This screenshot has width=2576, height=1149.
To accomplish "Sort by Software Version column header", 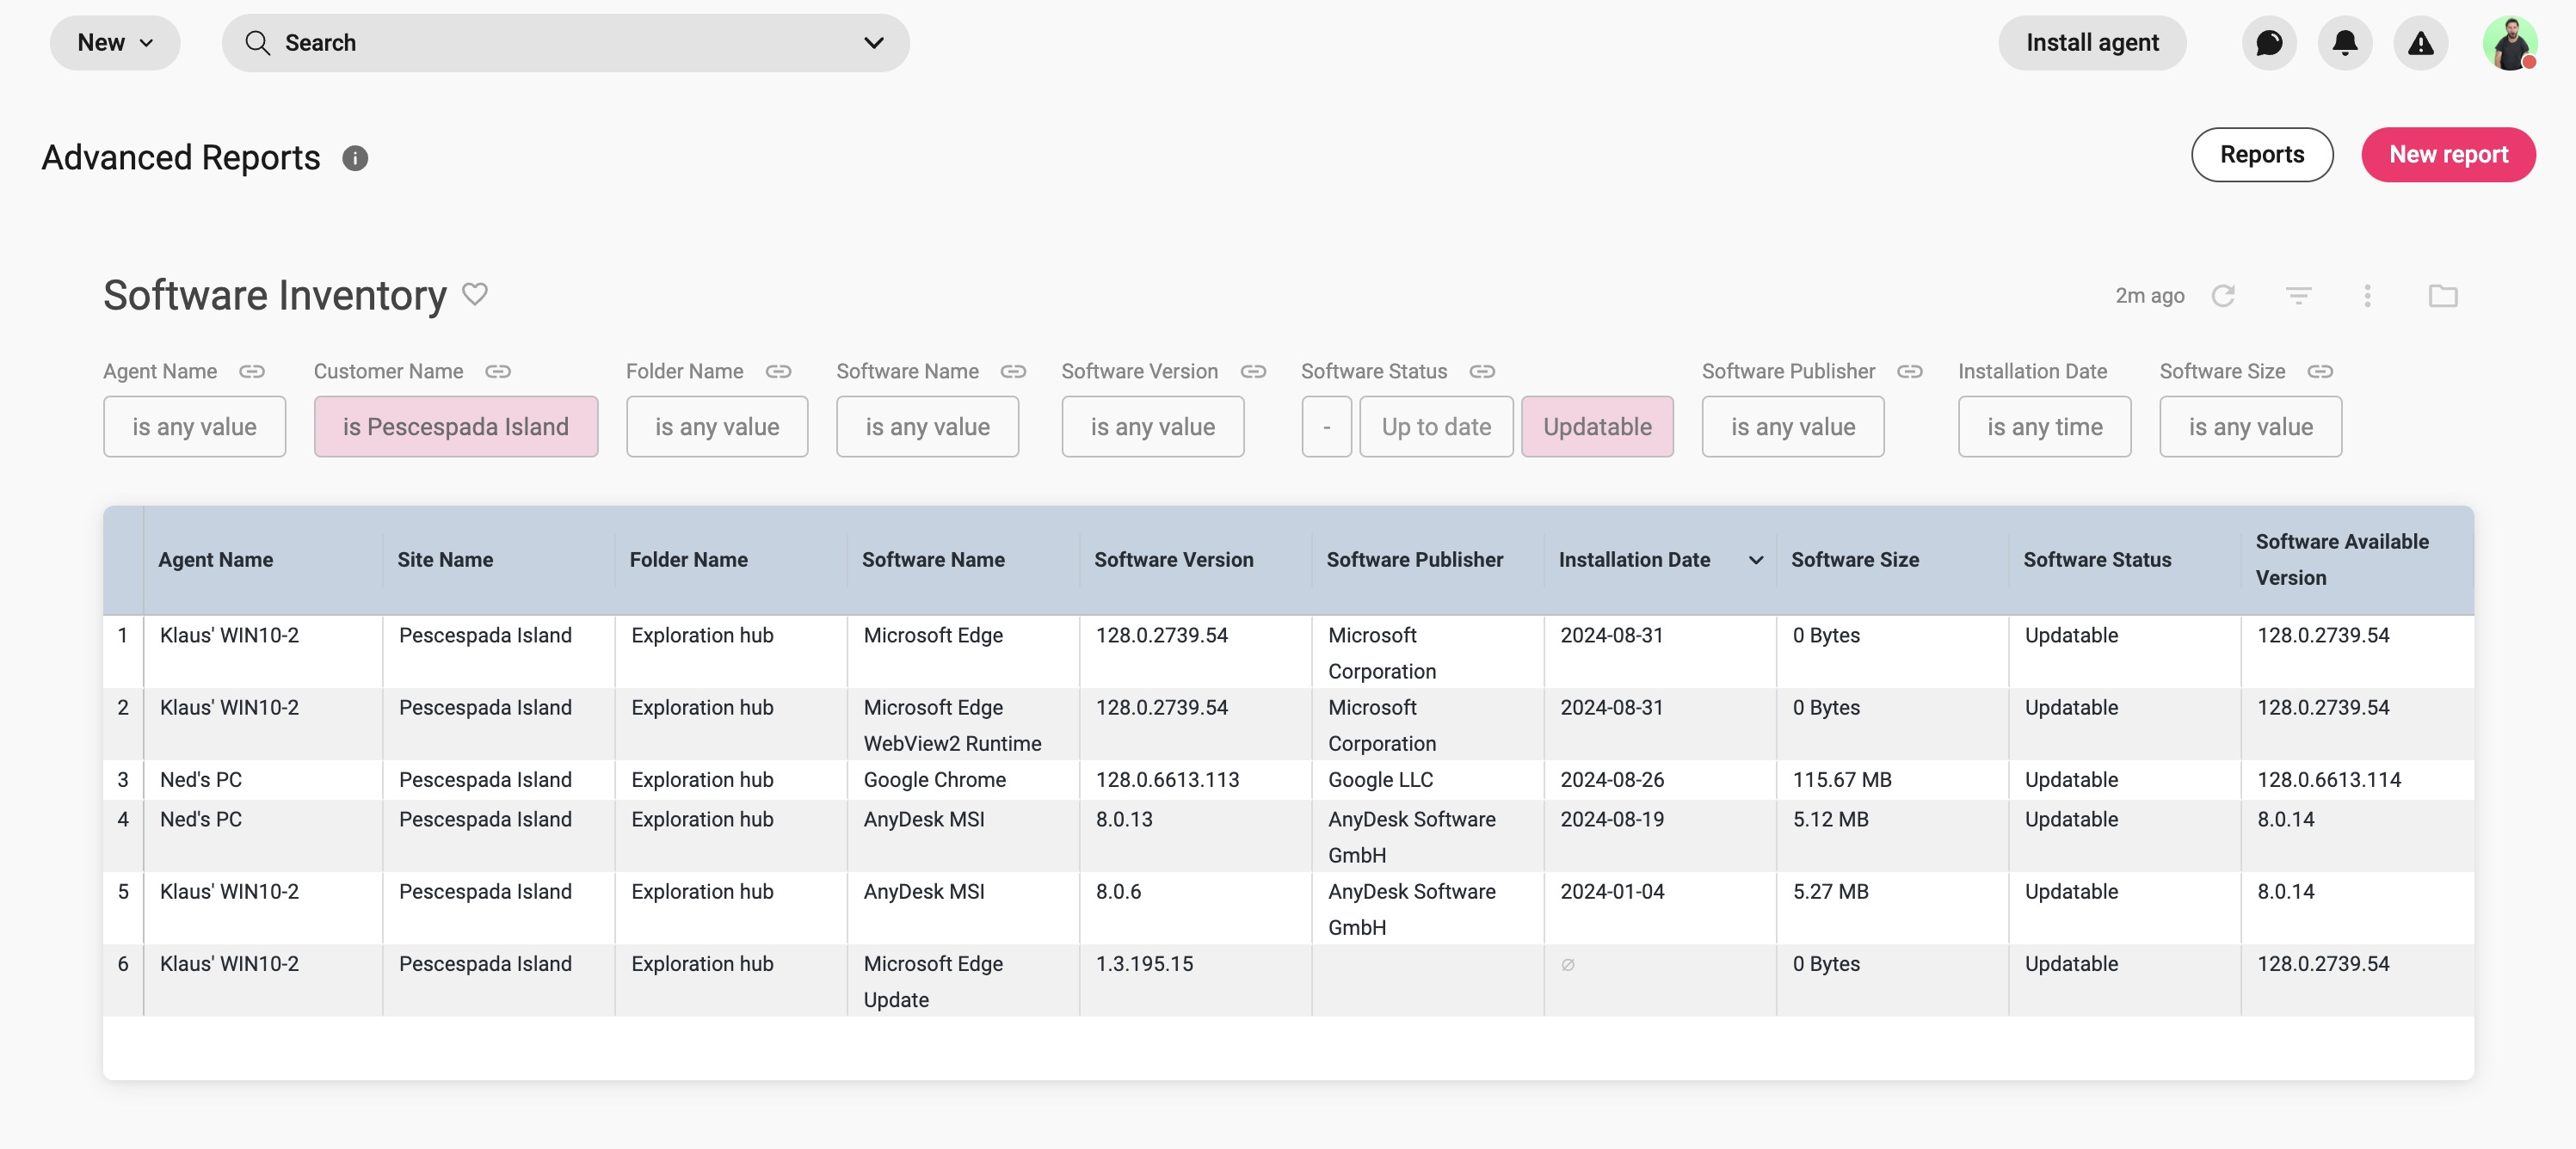I will 1173,560.
